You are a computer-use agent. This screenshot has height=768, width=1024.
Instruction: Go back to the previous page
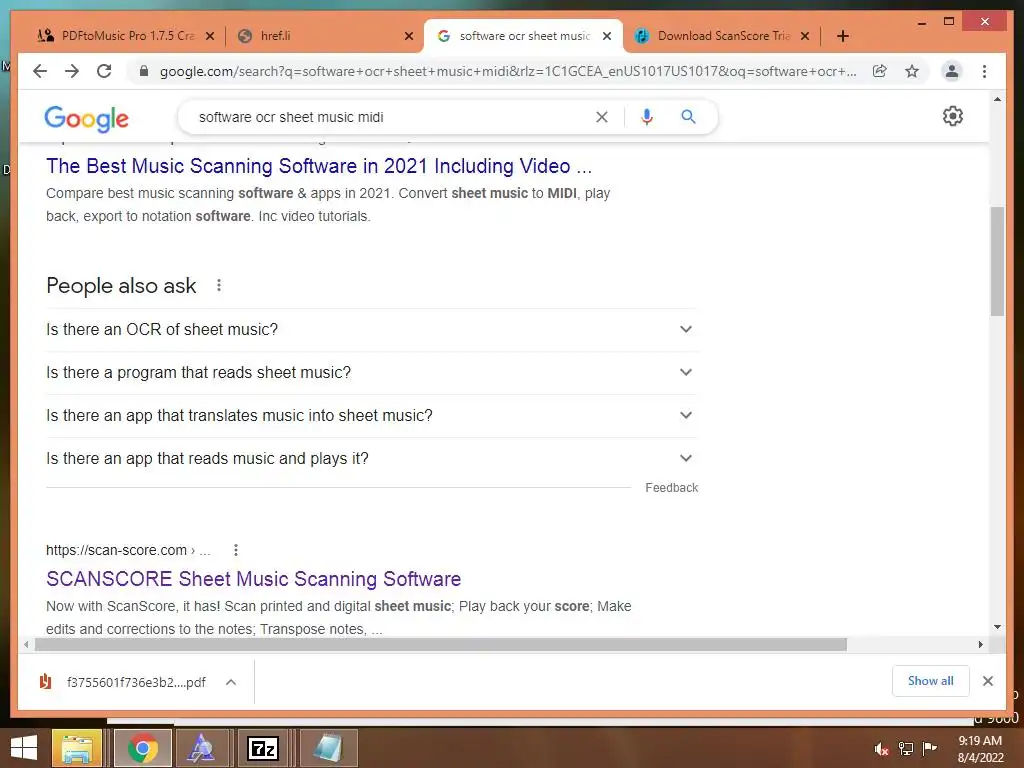pyautogui.click(x=40, y=71)
